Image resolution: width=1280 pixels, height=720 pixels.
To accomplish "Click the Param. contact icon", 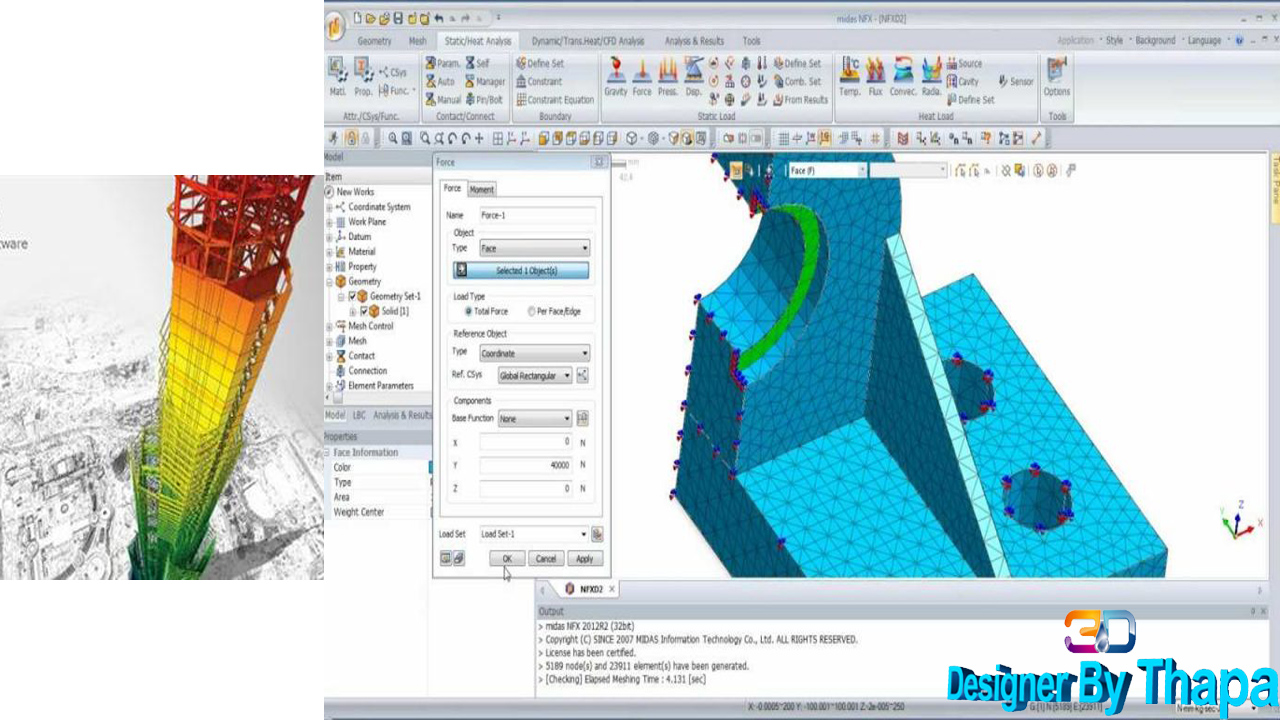I will (x=442, y=63).
